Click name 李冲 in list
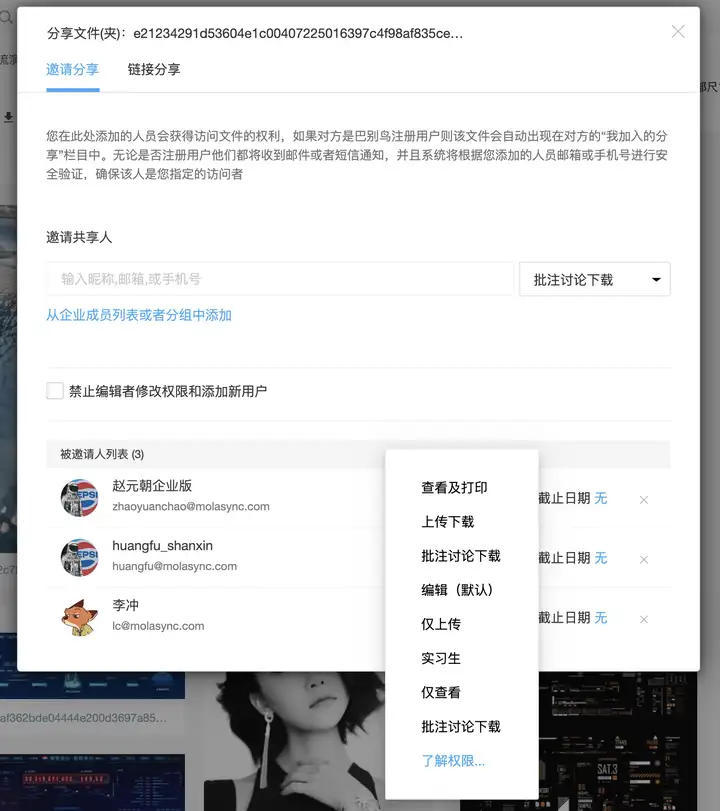This screenshot has width=720, height=811. click(125, 605)
